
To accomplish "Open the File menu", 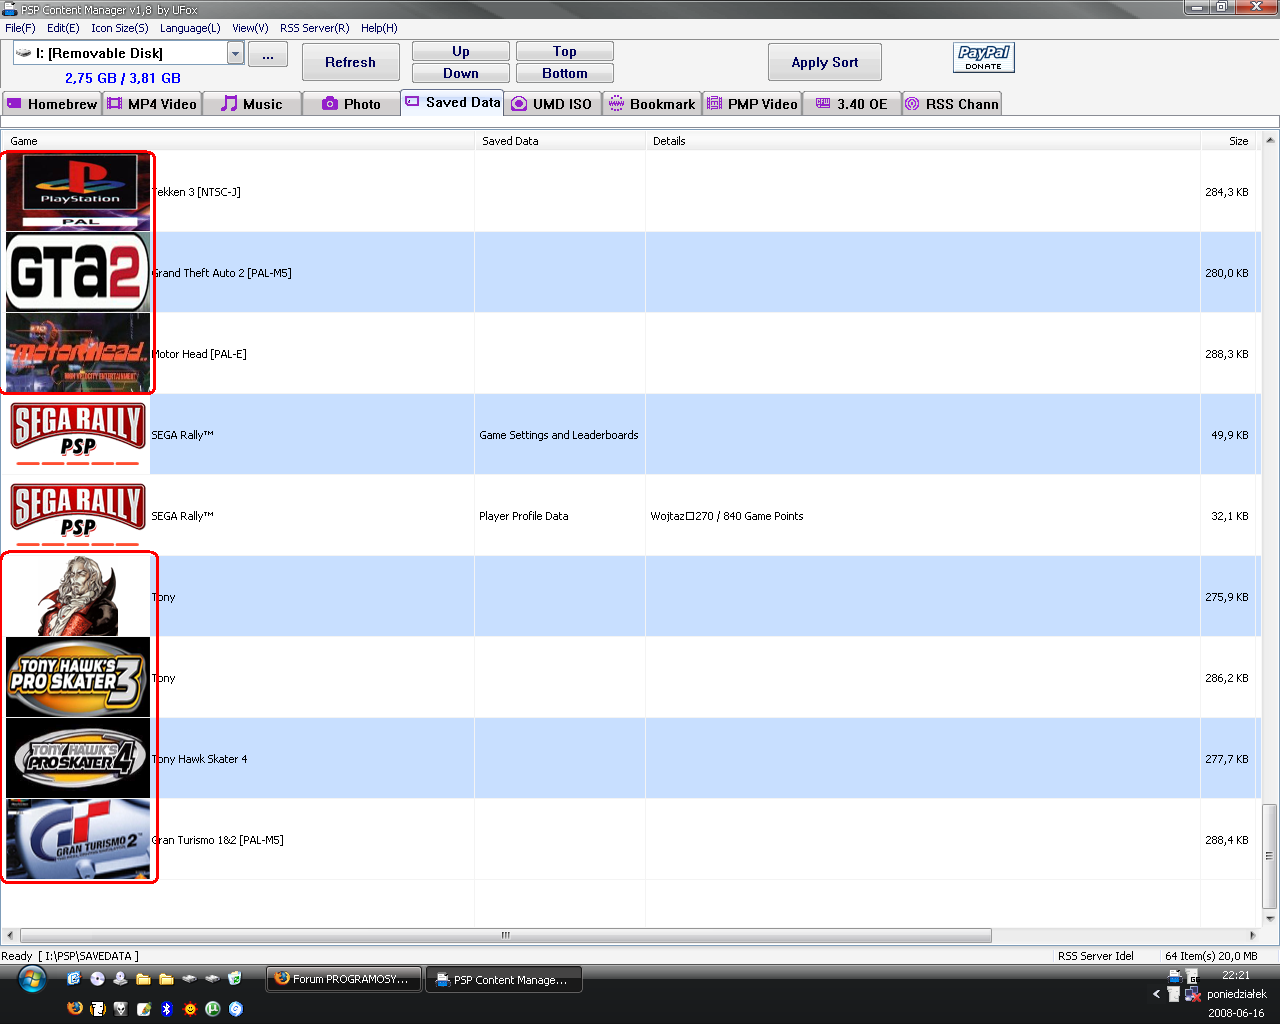I will 20,28.
